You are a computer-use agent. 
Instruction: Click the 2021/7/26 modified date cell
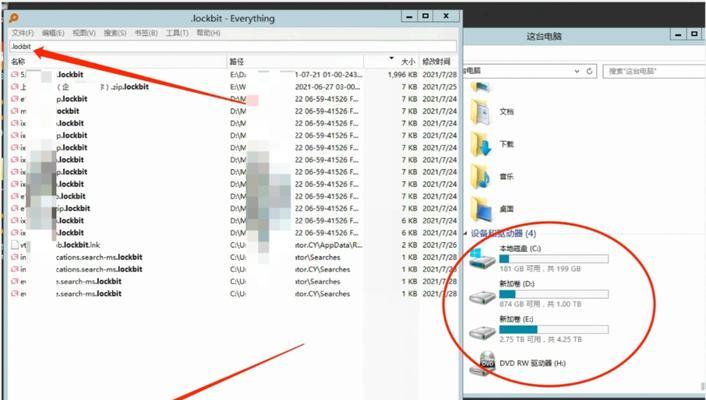(439, 245)
